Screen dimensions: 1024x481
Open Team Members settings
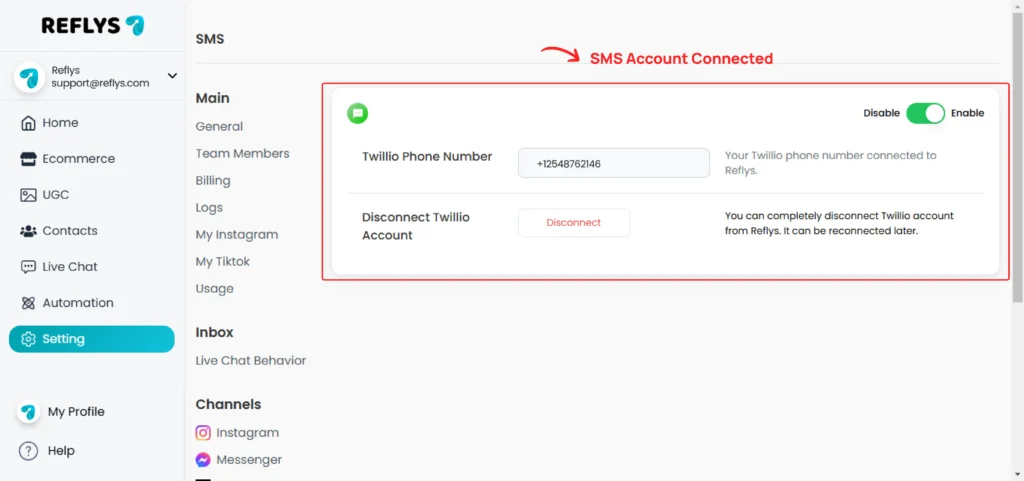[242, 153]
